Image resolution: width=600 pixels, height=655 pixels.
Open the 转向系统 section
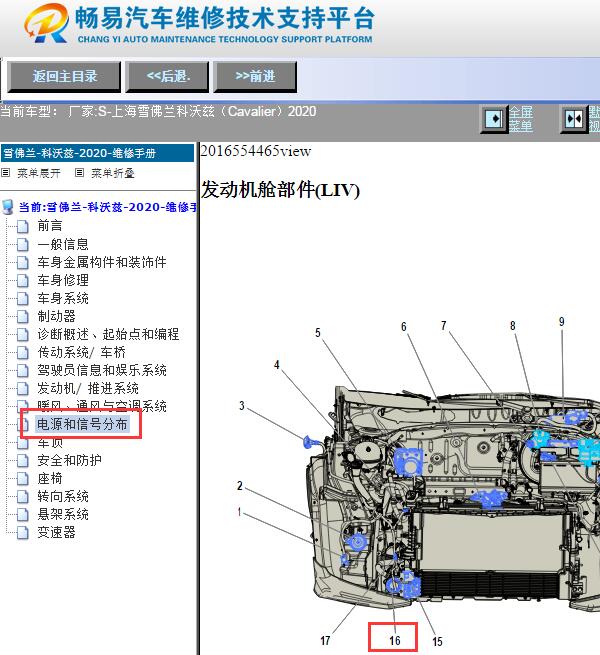click(63, 496)
